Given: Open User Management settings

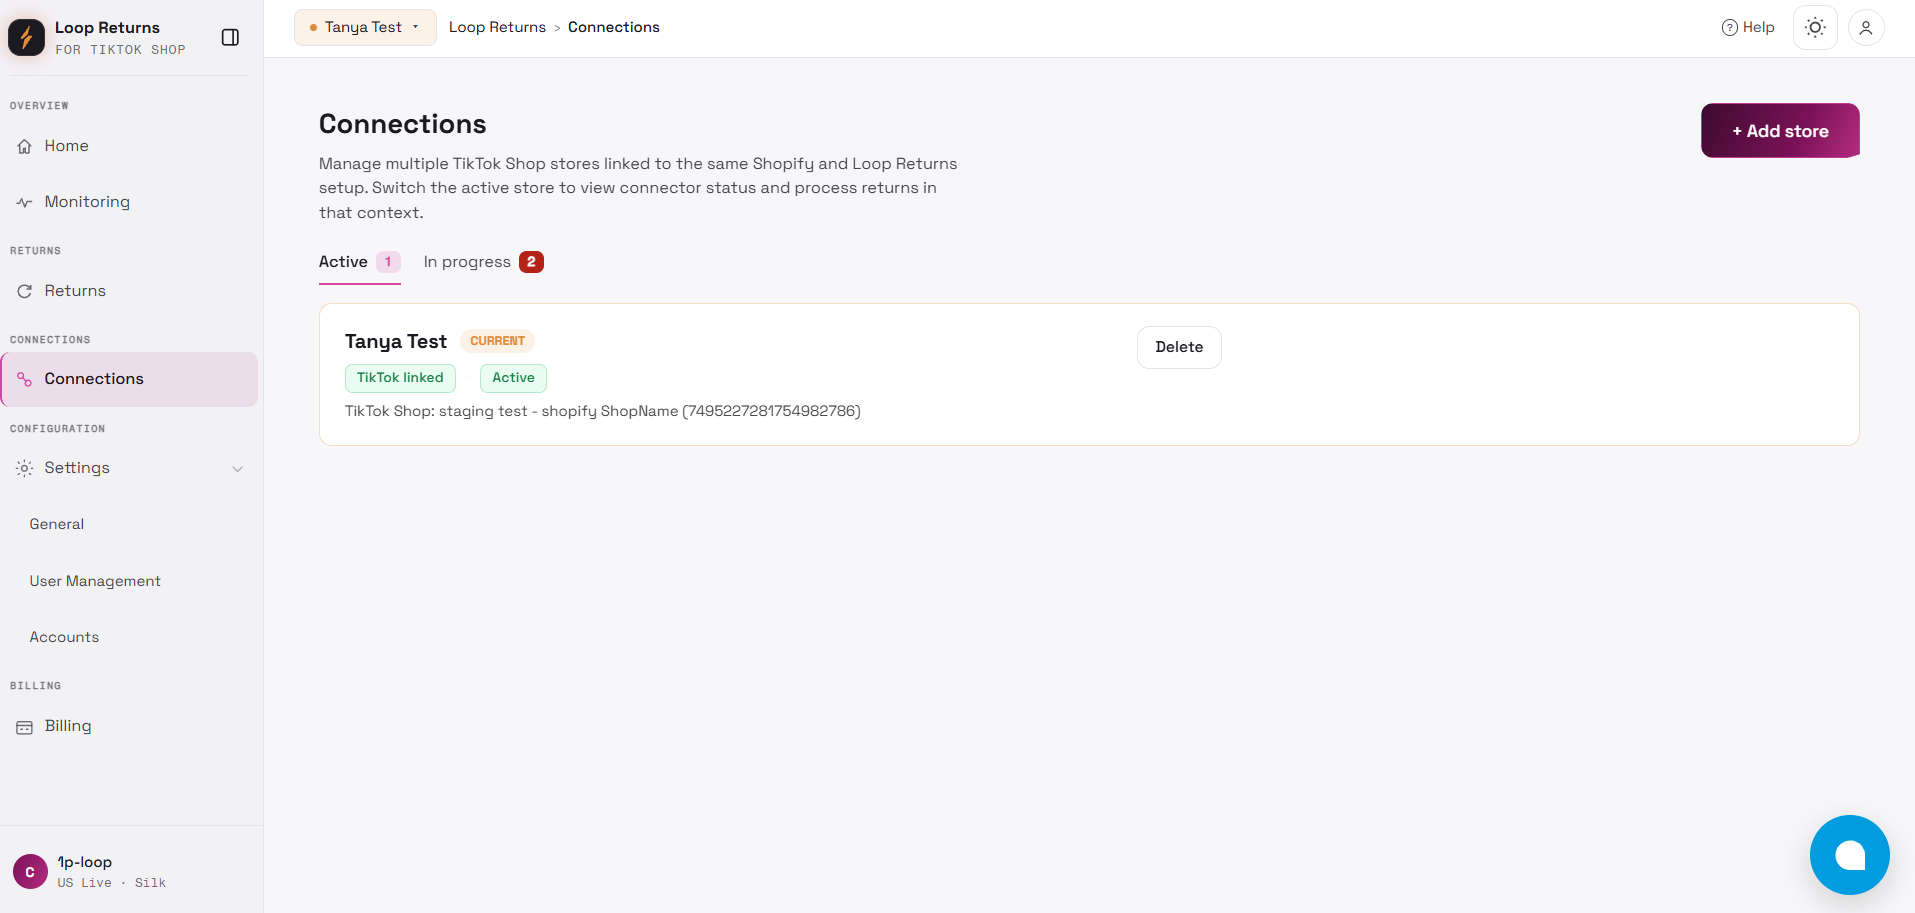Looking at the screenshot, I should pos(95,581).
